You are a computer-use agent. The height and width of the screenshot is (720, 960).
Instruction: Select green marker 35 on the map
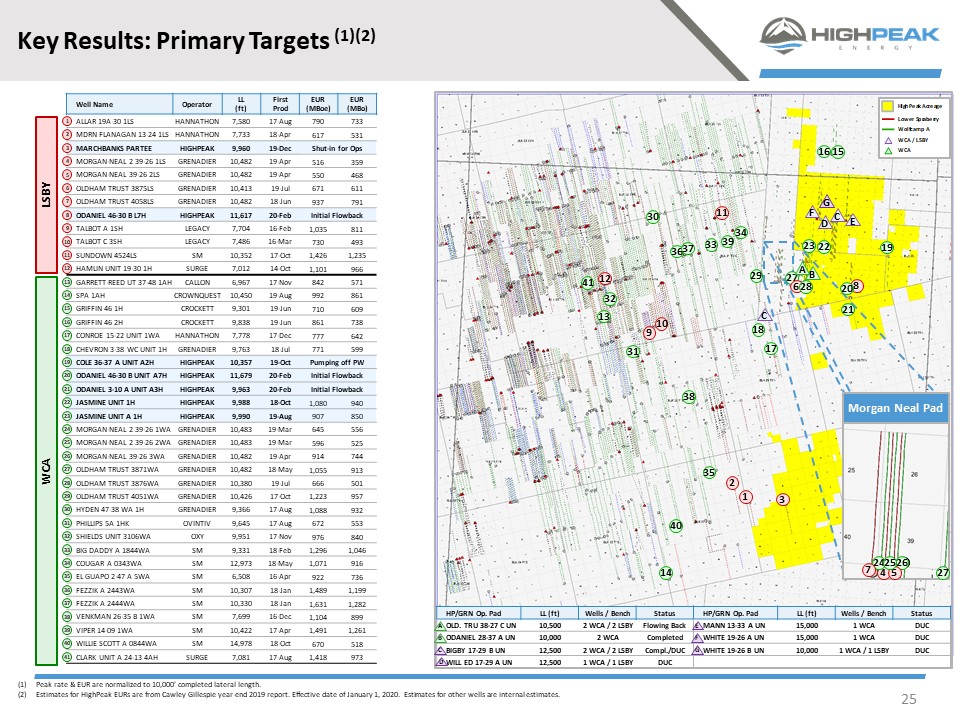coord(709,472)
